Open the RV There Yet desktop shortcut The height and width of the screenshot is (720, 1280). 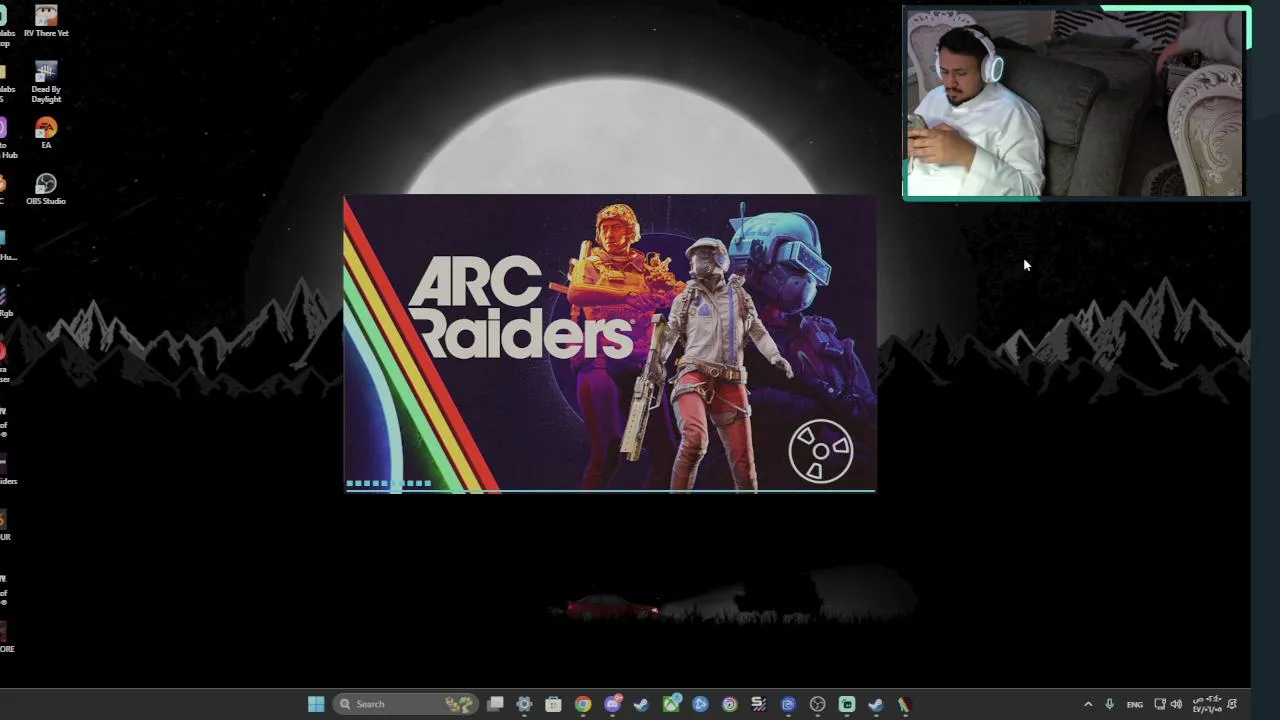[x=46, y=21]
